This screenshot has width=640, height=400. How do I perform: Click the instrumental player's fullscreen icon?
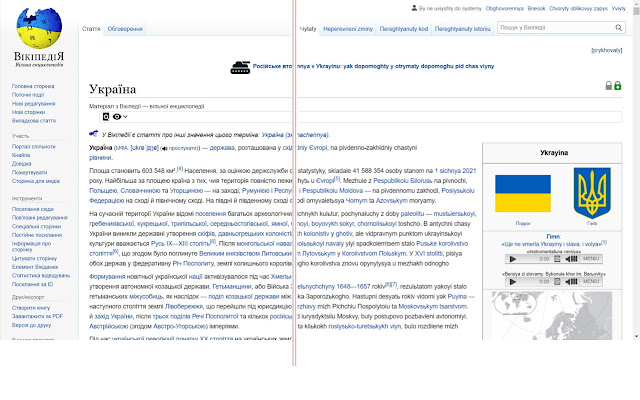tap(557, 259)
